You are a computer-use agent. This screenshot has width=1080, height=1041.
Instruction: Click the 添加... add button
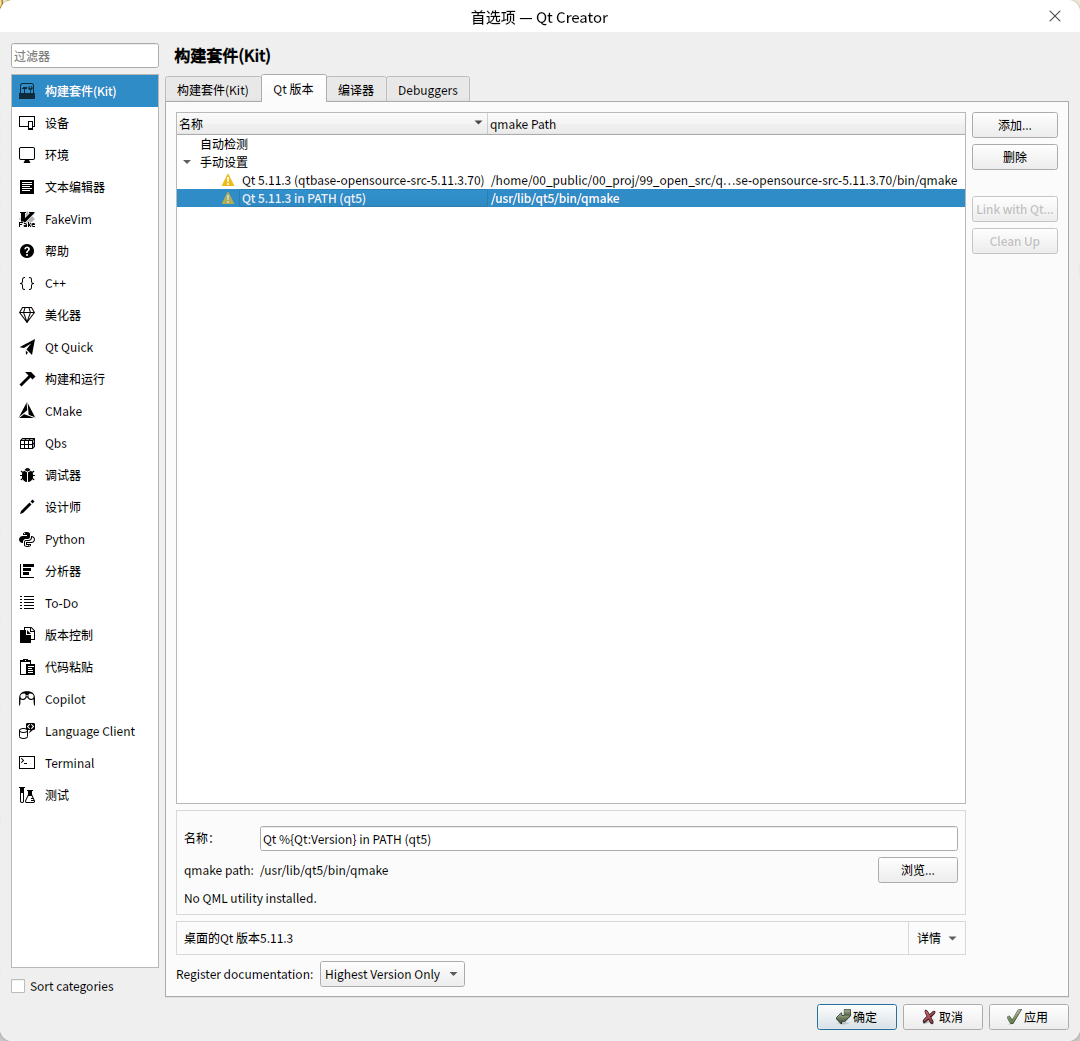1015,125
